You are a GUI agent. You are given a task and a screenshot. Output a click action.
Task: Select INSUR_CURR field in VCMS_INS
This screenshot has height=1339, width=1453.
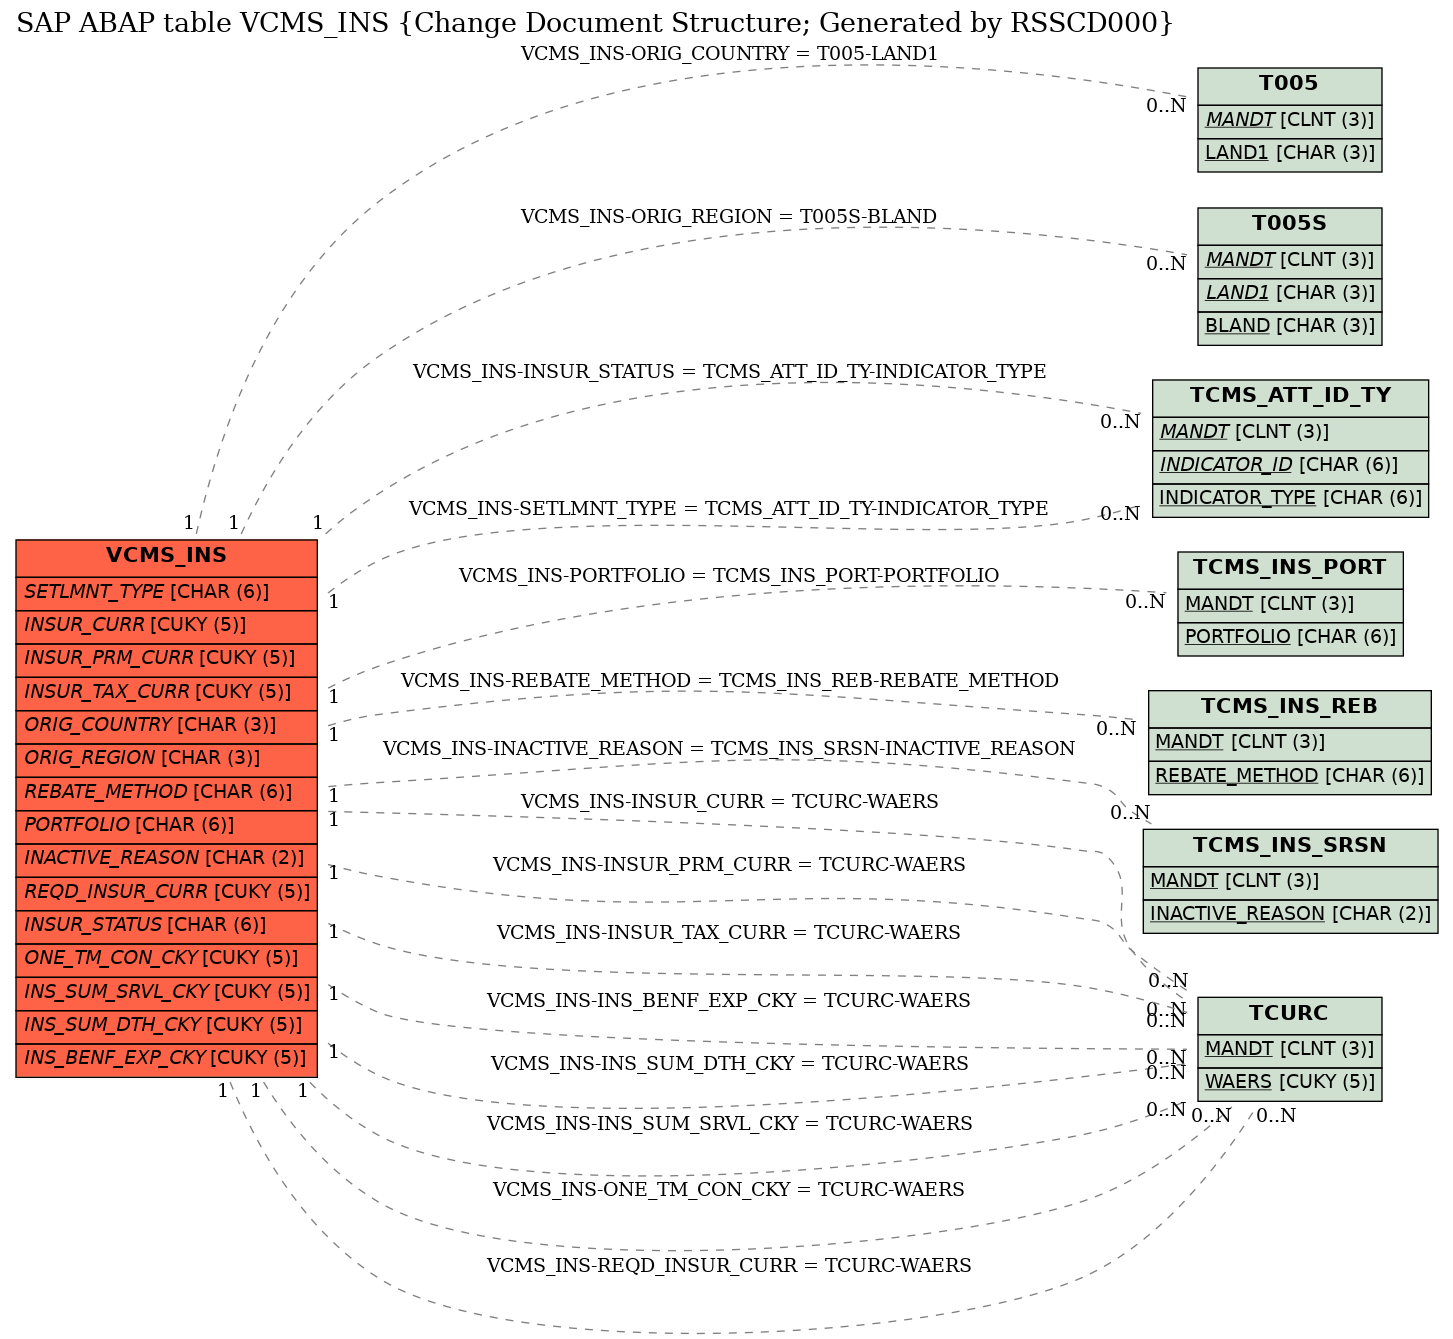166,627
